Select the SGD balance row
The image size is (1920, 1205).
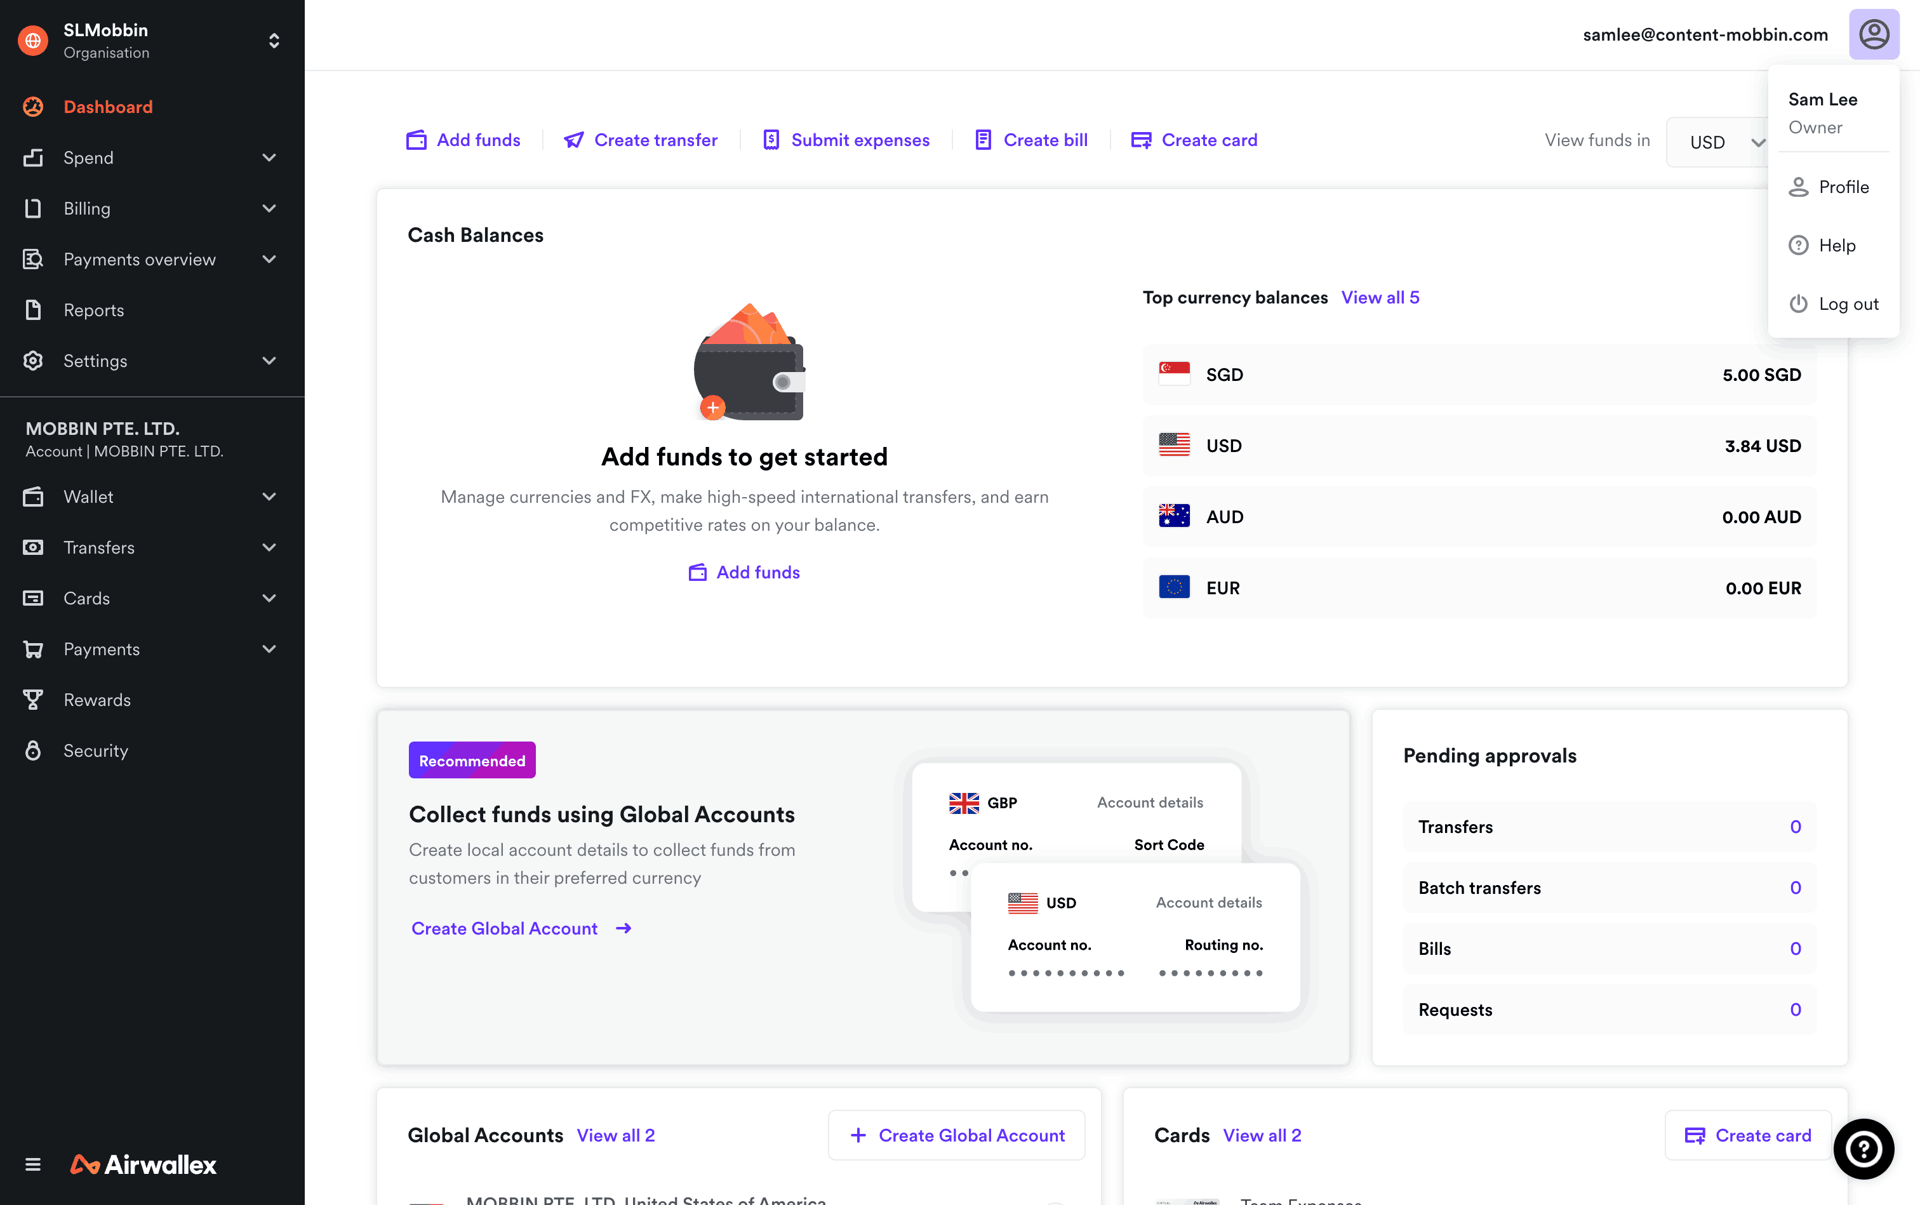[x=1479, y=375]
